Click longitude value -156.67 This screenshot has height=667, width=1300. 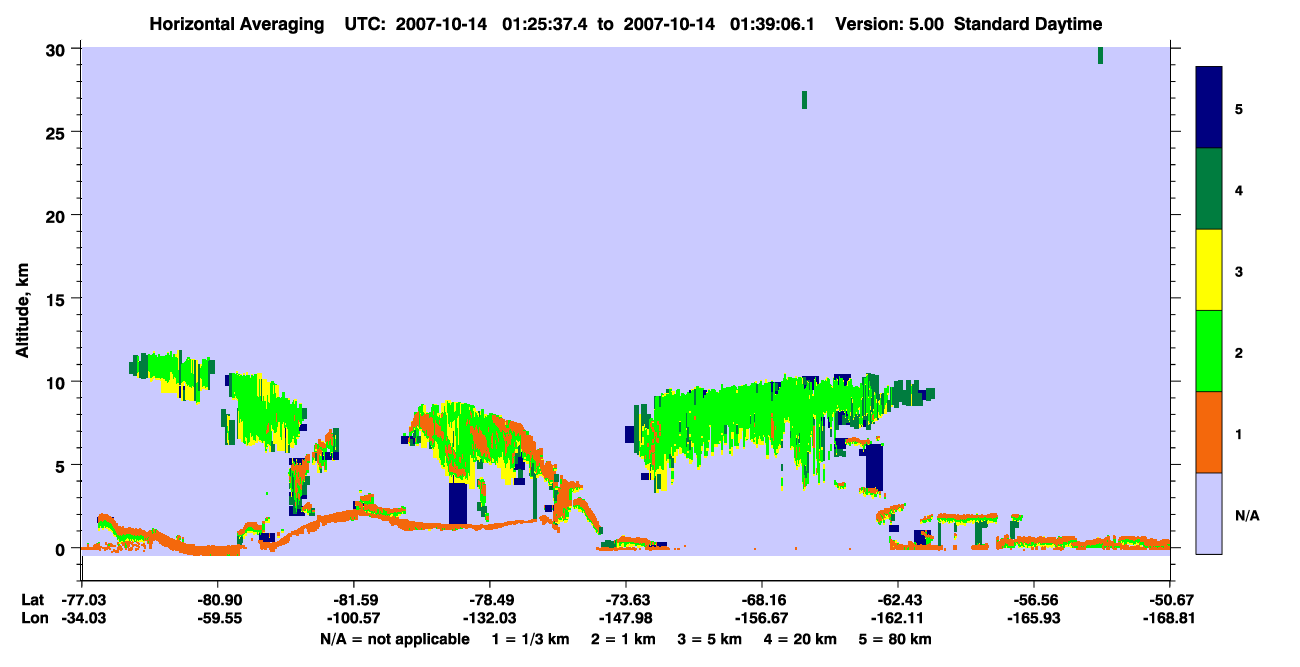762,618
